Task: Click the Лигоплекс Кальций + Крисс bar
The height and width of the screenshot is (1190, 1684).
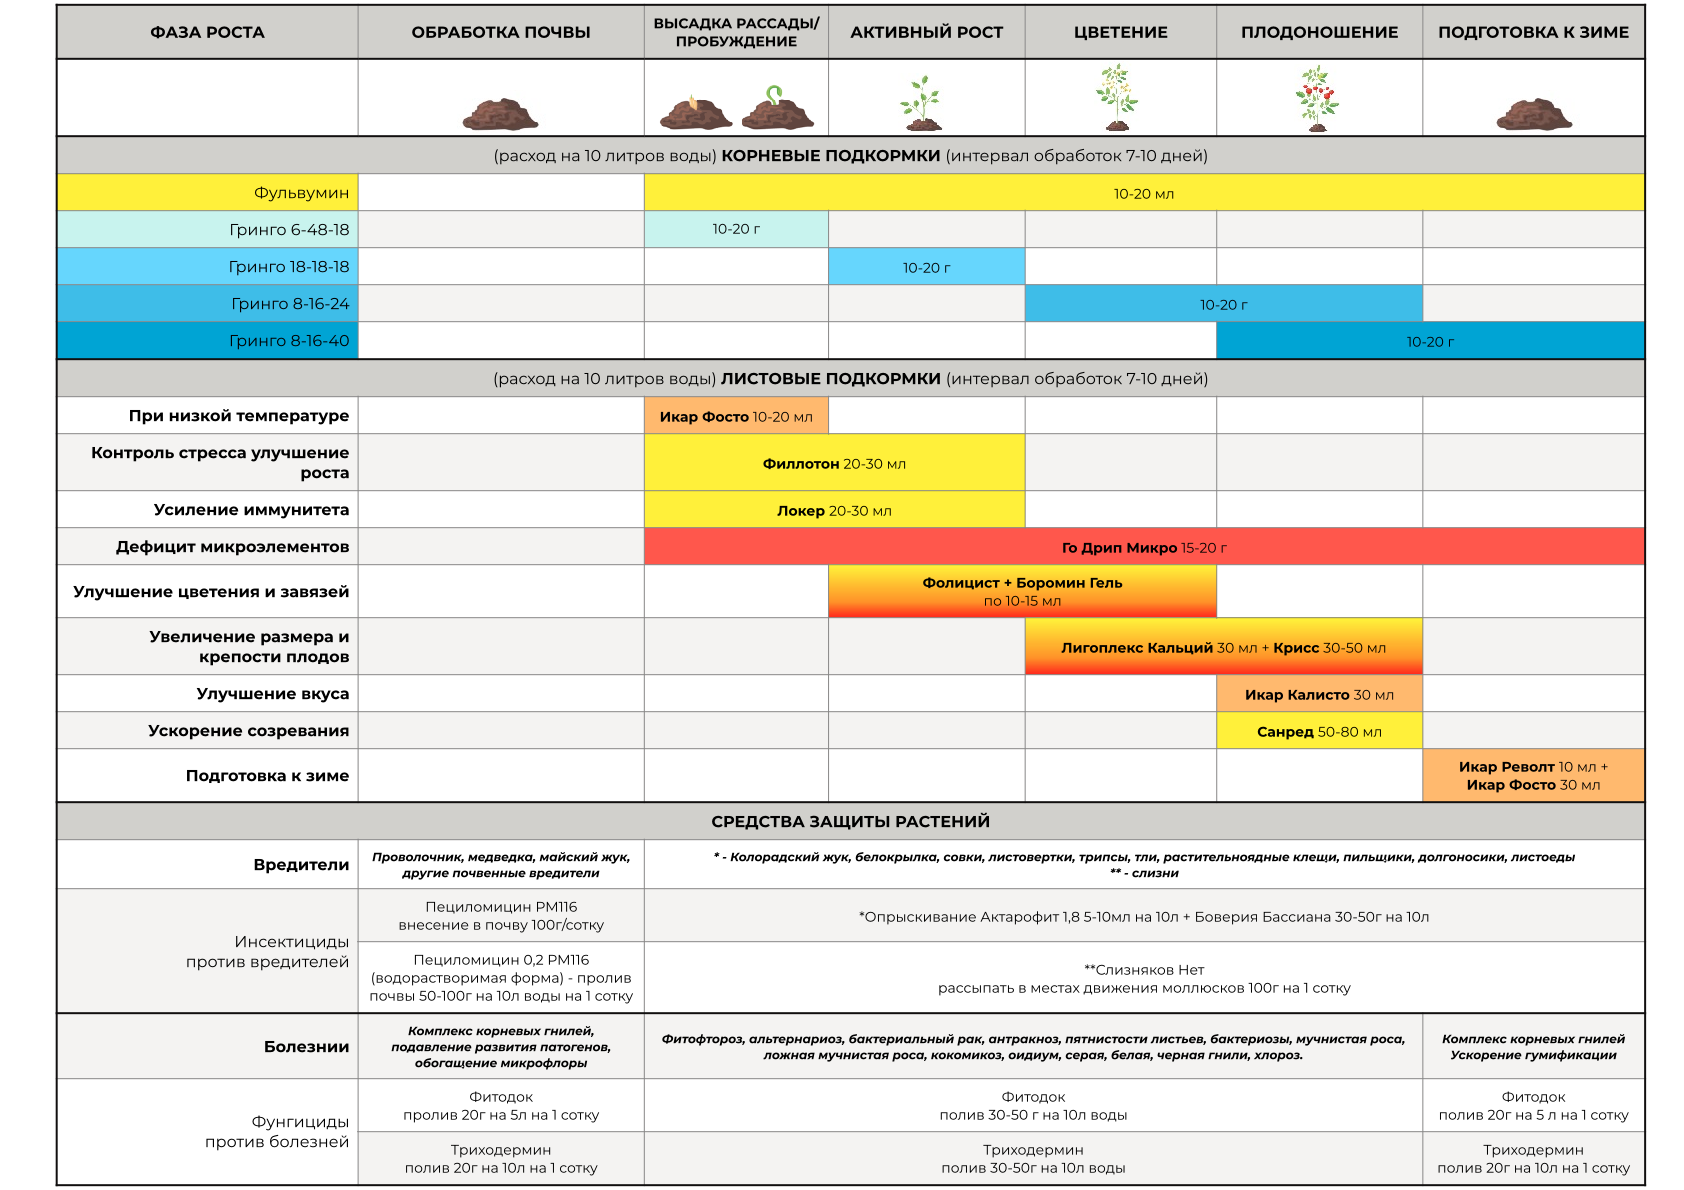Action: 1224,646
